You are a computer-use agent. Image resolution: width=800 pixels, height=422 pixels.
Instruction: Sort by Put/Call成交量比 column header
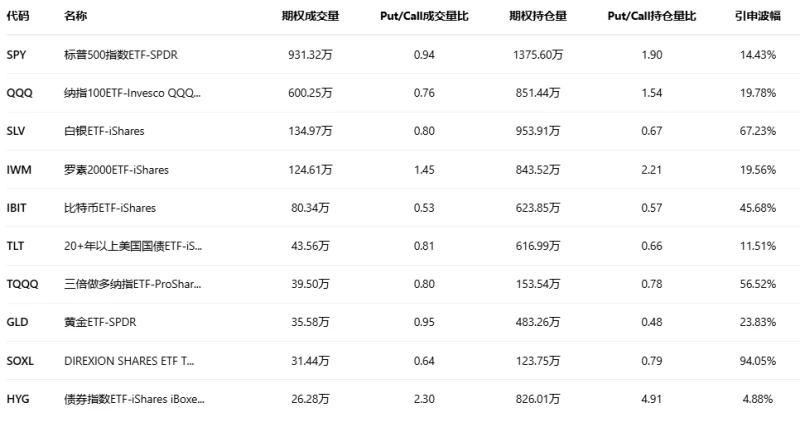pos(424,17)
